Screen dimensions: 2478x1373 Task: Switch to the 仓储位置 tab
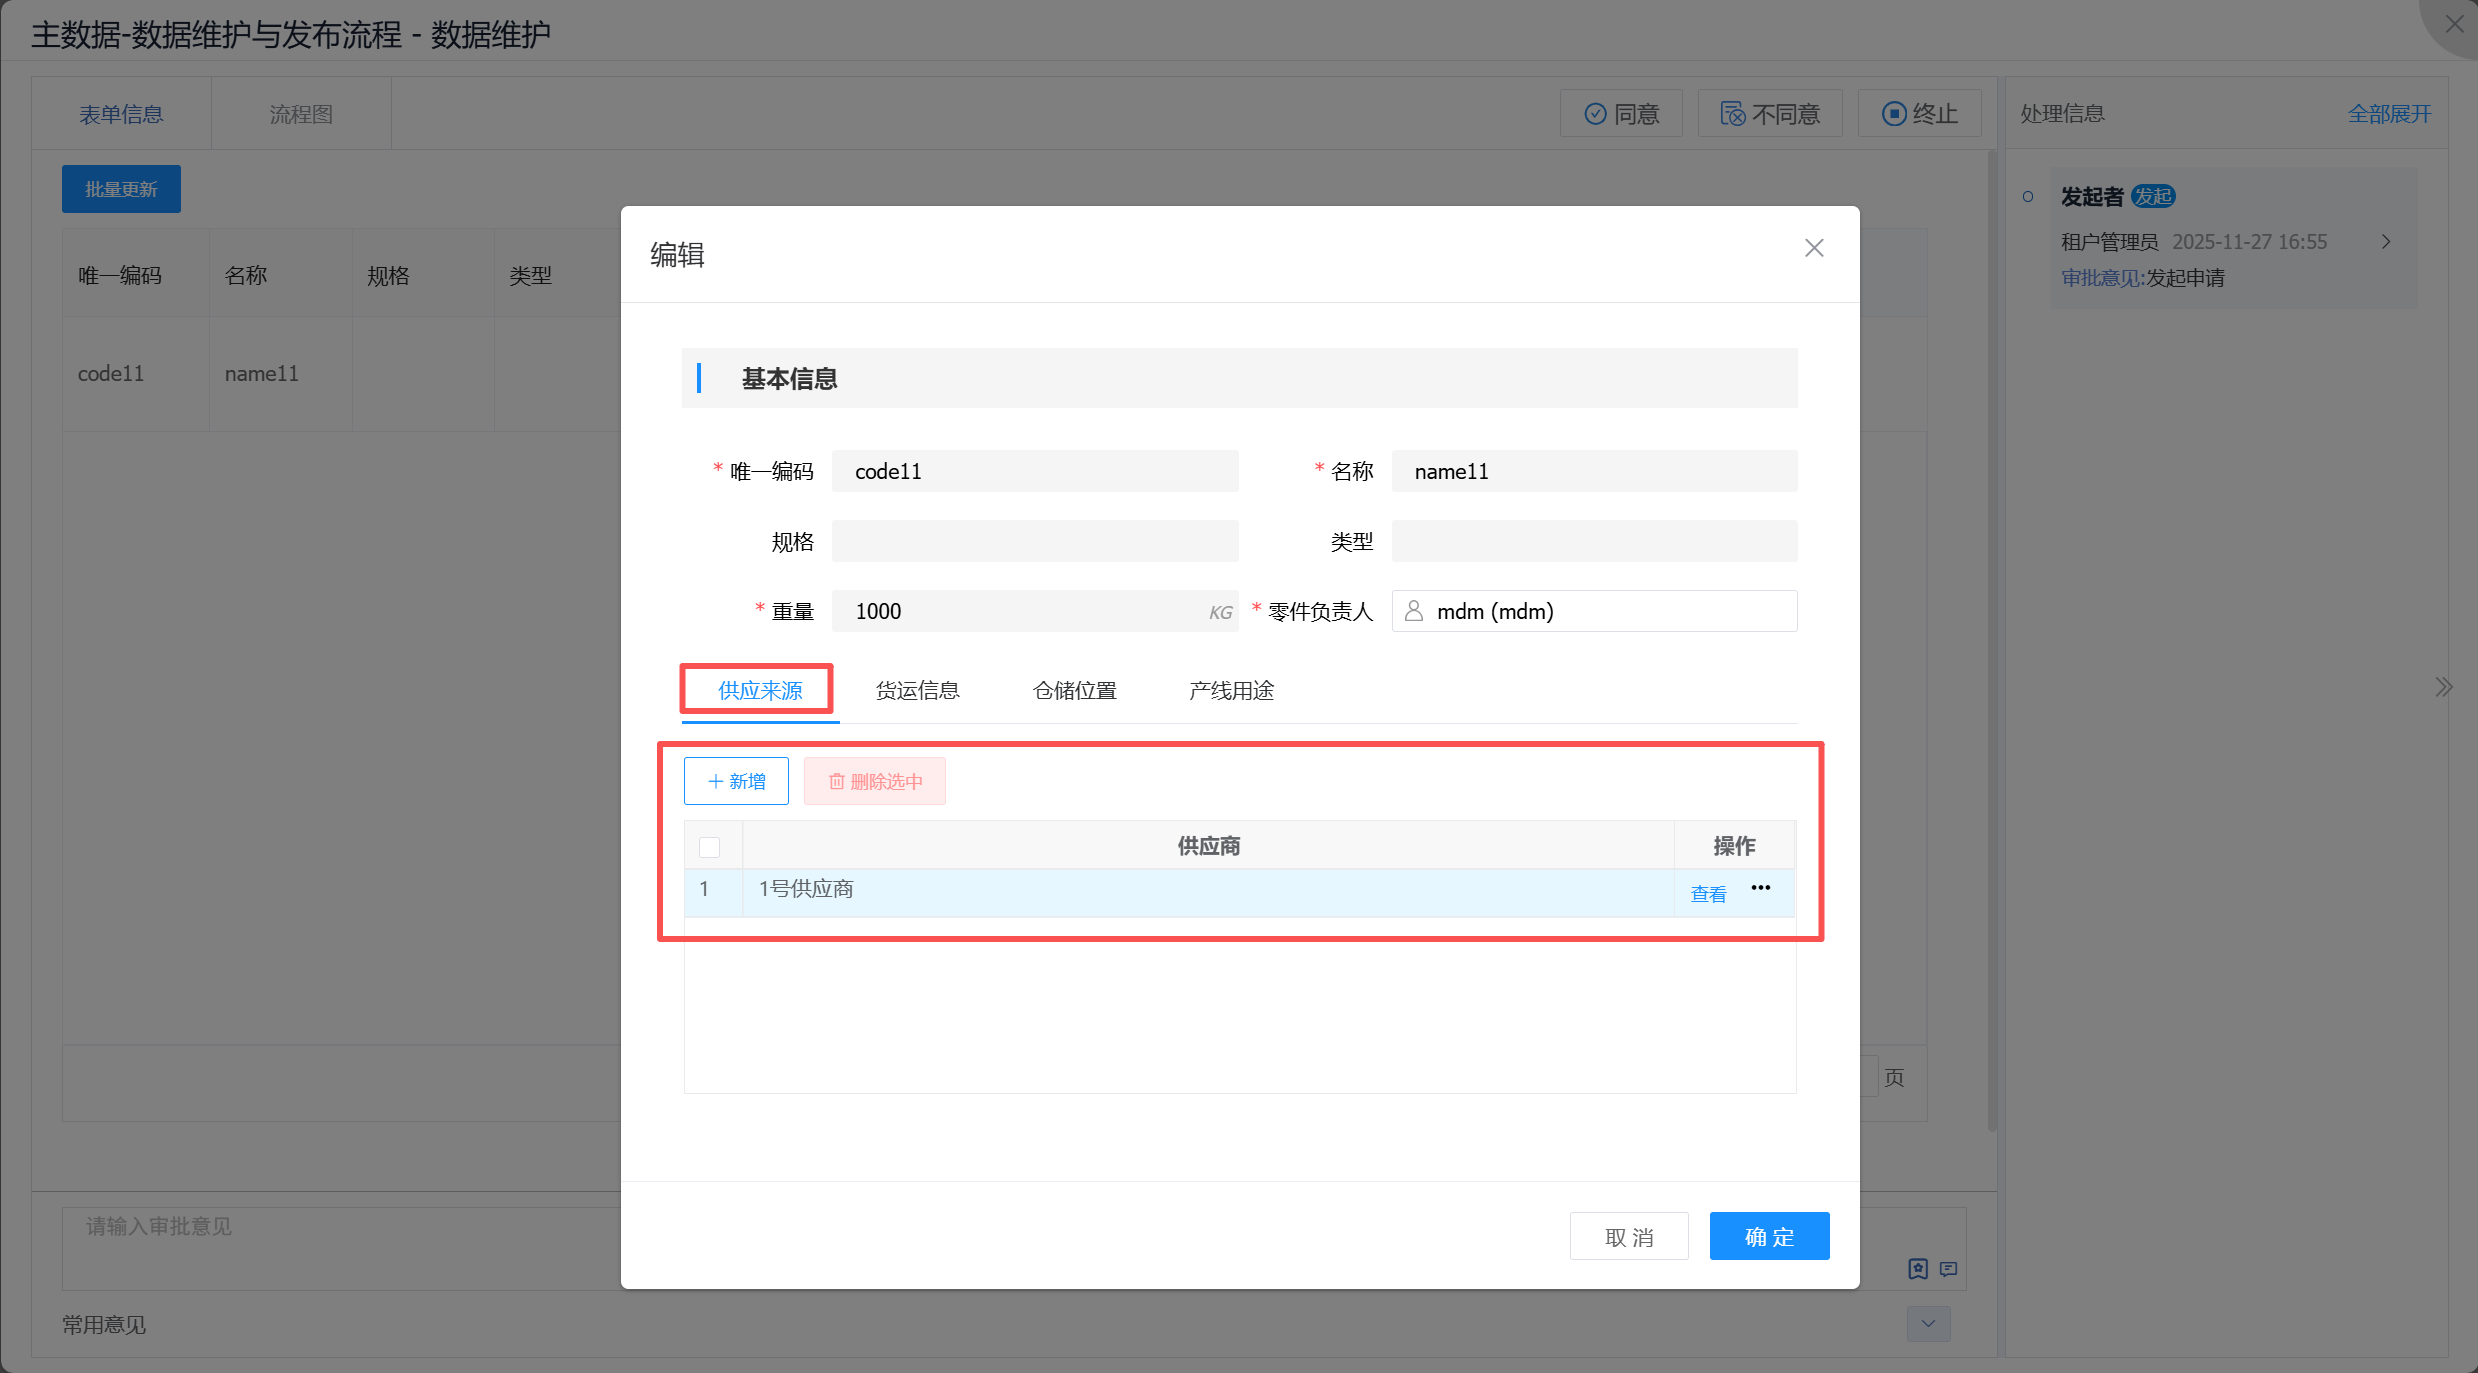[x=1074, y=691]
